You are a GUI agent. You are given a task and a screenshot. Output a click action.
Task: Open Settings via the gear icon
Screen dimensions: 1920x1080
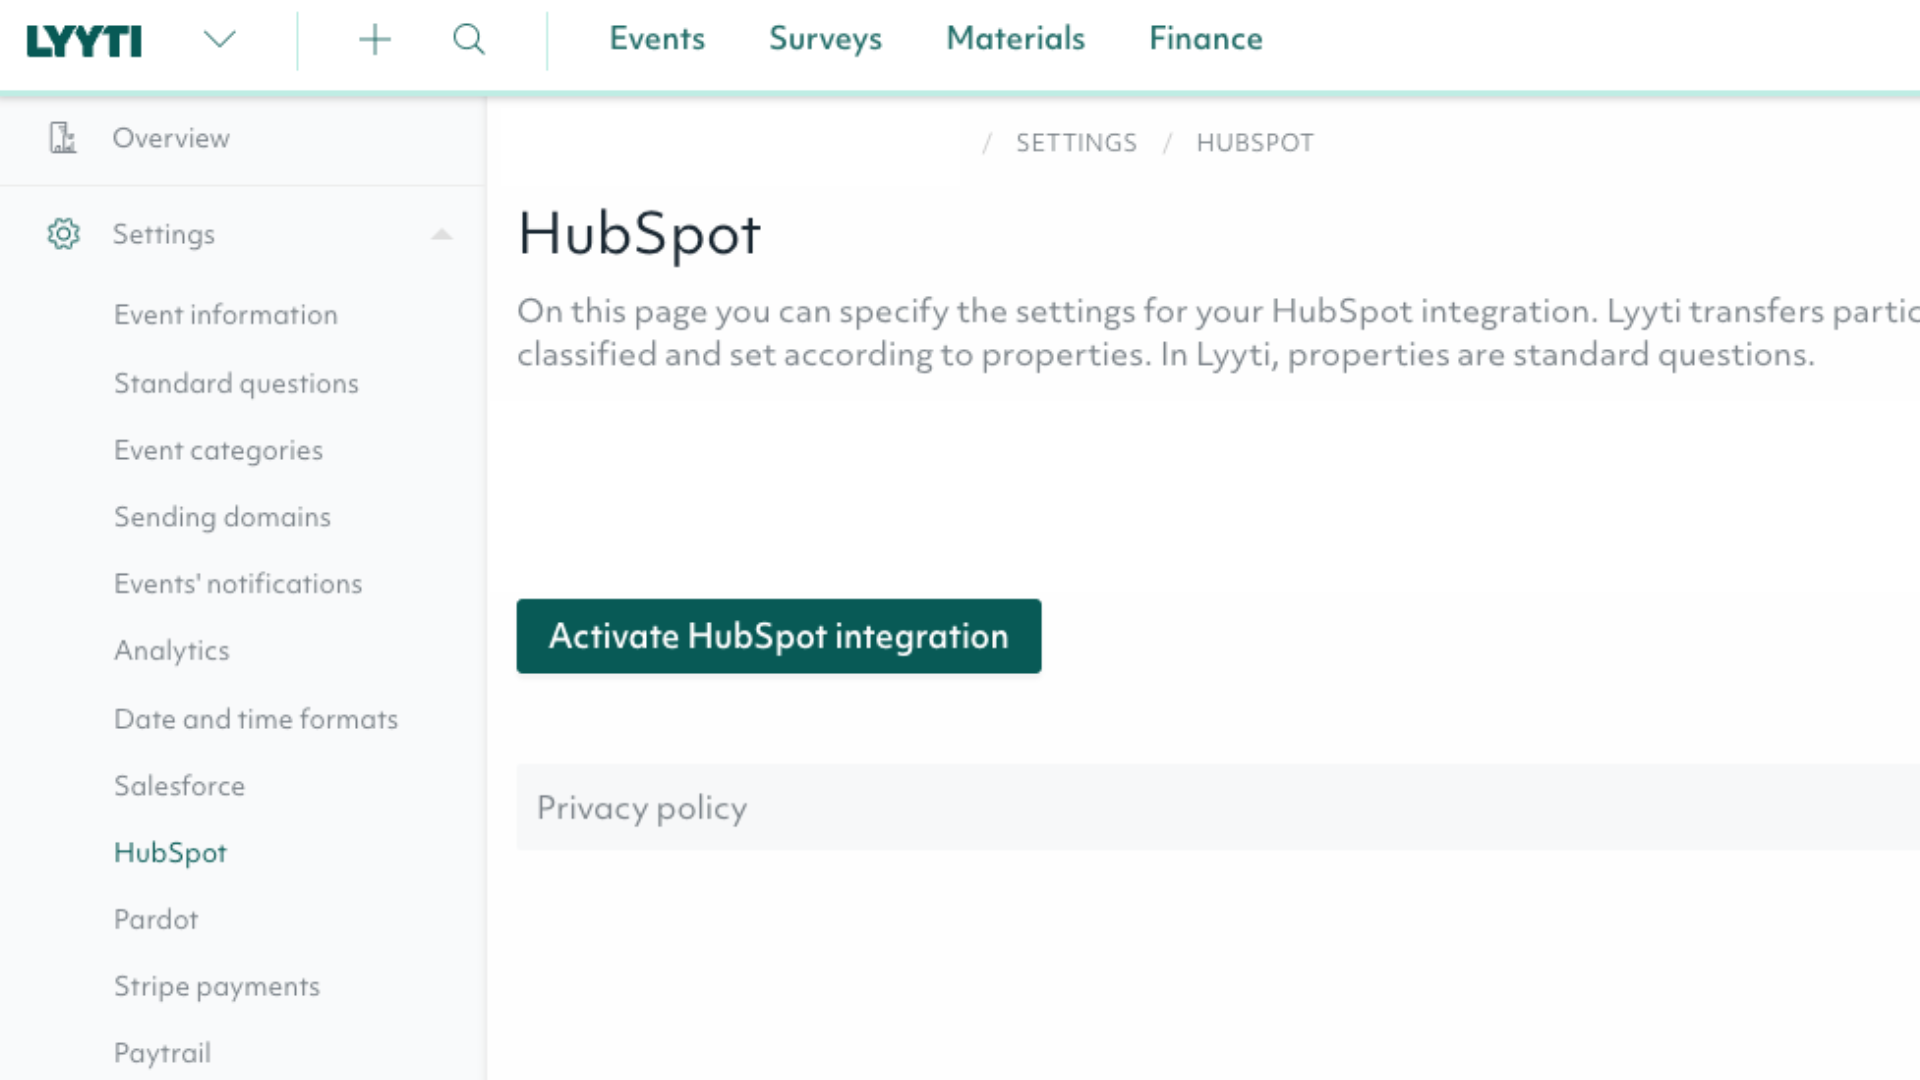coord(63,233)
